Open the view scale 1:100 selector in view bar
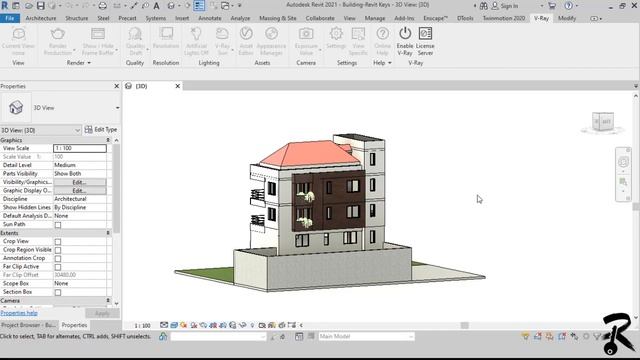640x360 pixels. coord(142,325)
